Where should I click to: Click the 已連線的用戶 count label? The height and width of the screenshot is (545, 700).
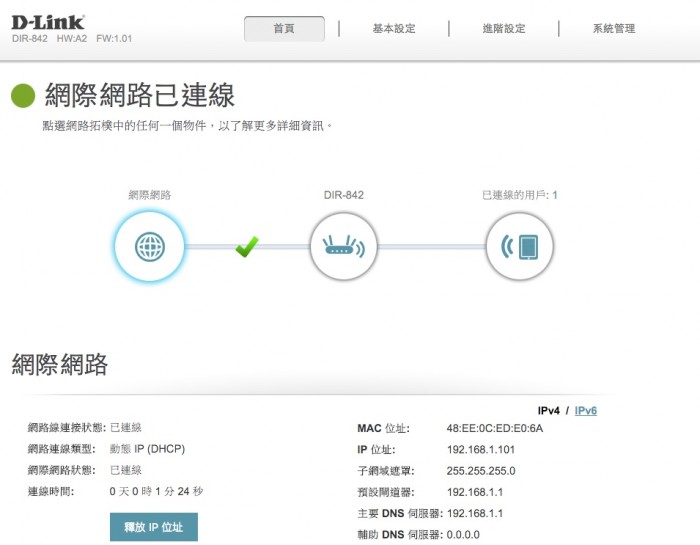point(519,195)
